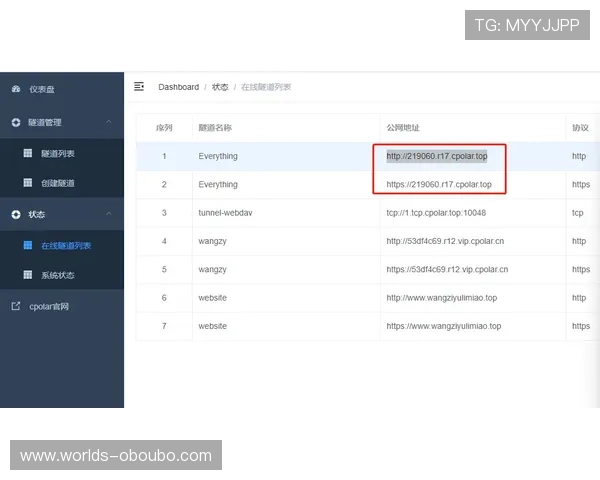Open https://219060.r17.cpolar.top address
600x480 pixels.
(x=439, y=185)
